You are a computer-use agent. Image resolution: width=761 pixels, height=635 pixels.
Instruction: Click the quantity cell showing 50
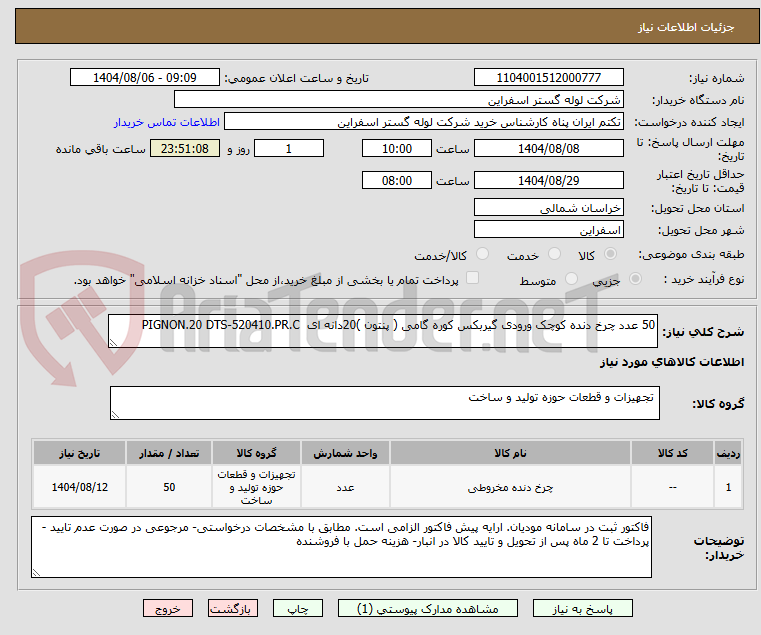coord(169,487)
